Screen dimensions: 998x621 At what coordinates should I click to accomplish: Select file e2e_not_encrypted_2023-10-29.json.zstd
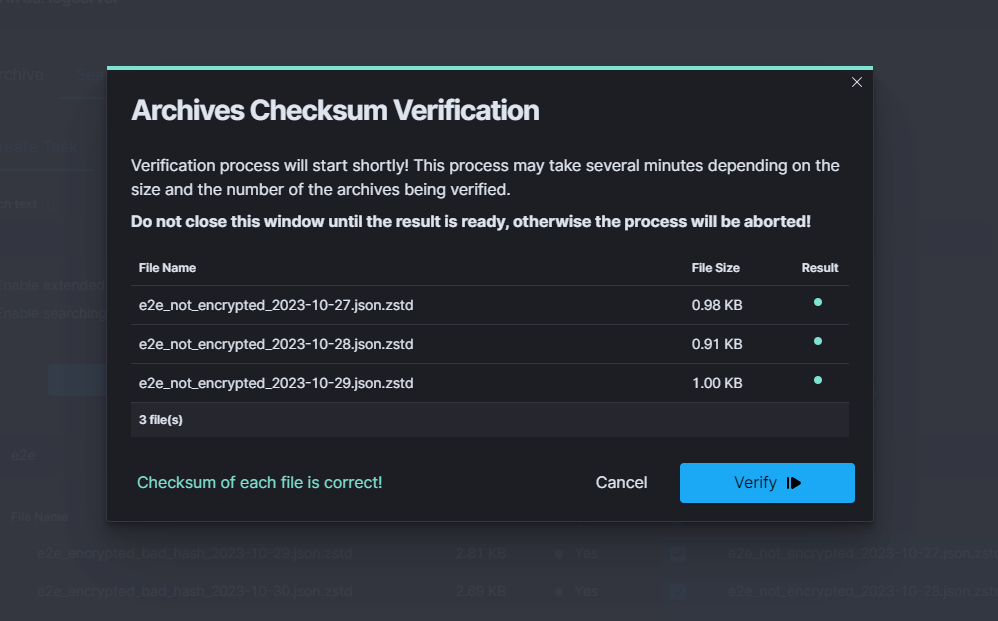point(276,383)
